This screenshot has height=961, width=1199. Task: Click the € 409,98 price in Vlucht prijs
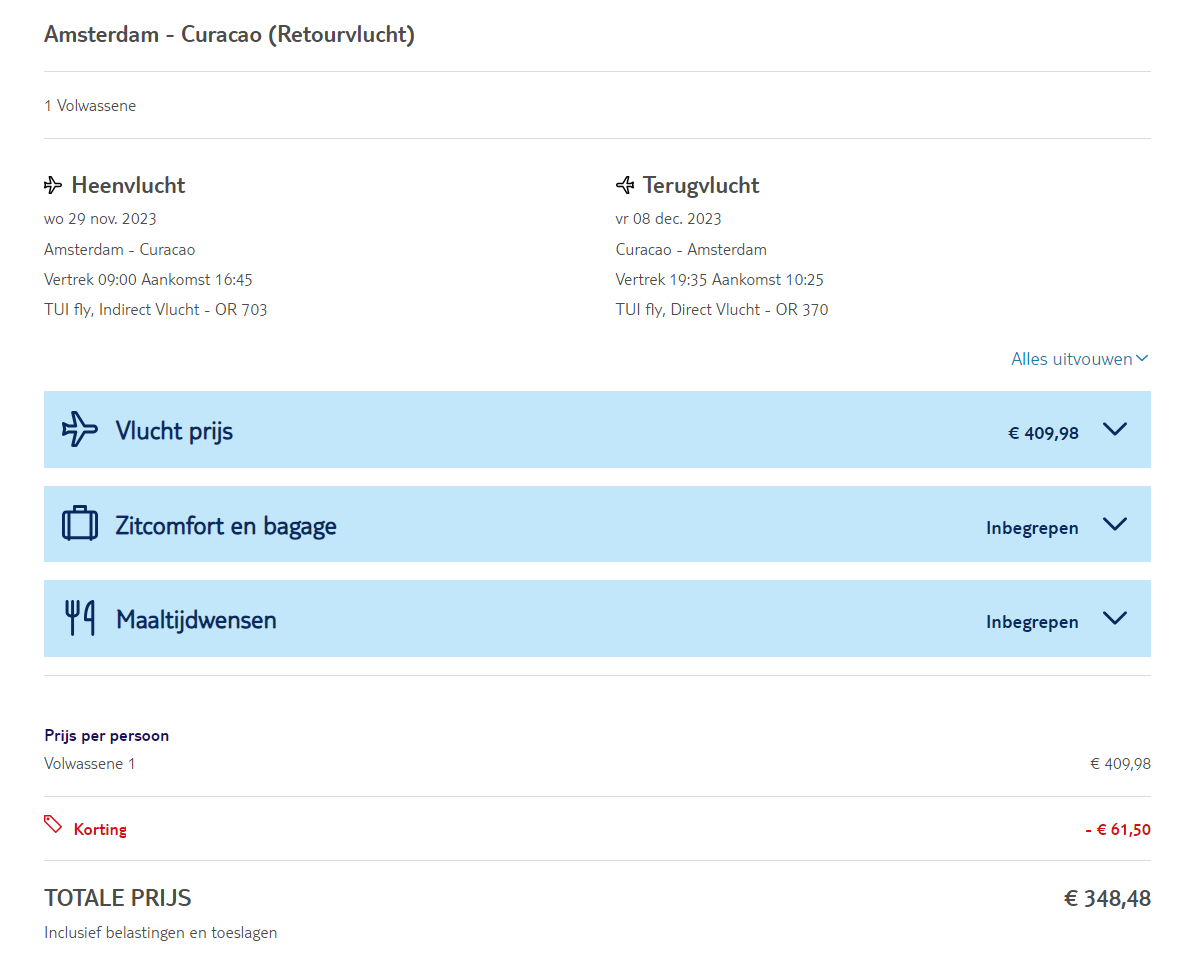point(1043,433)
